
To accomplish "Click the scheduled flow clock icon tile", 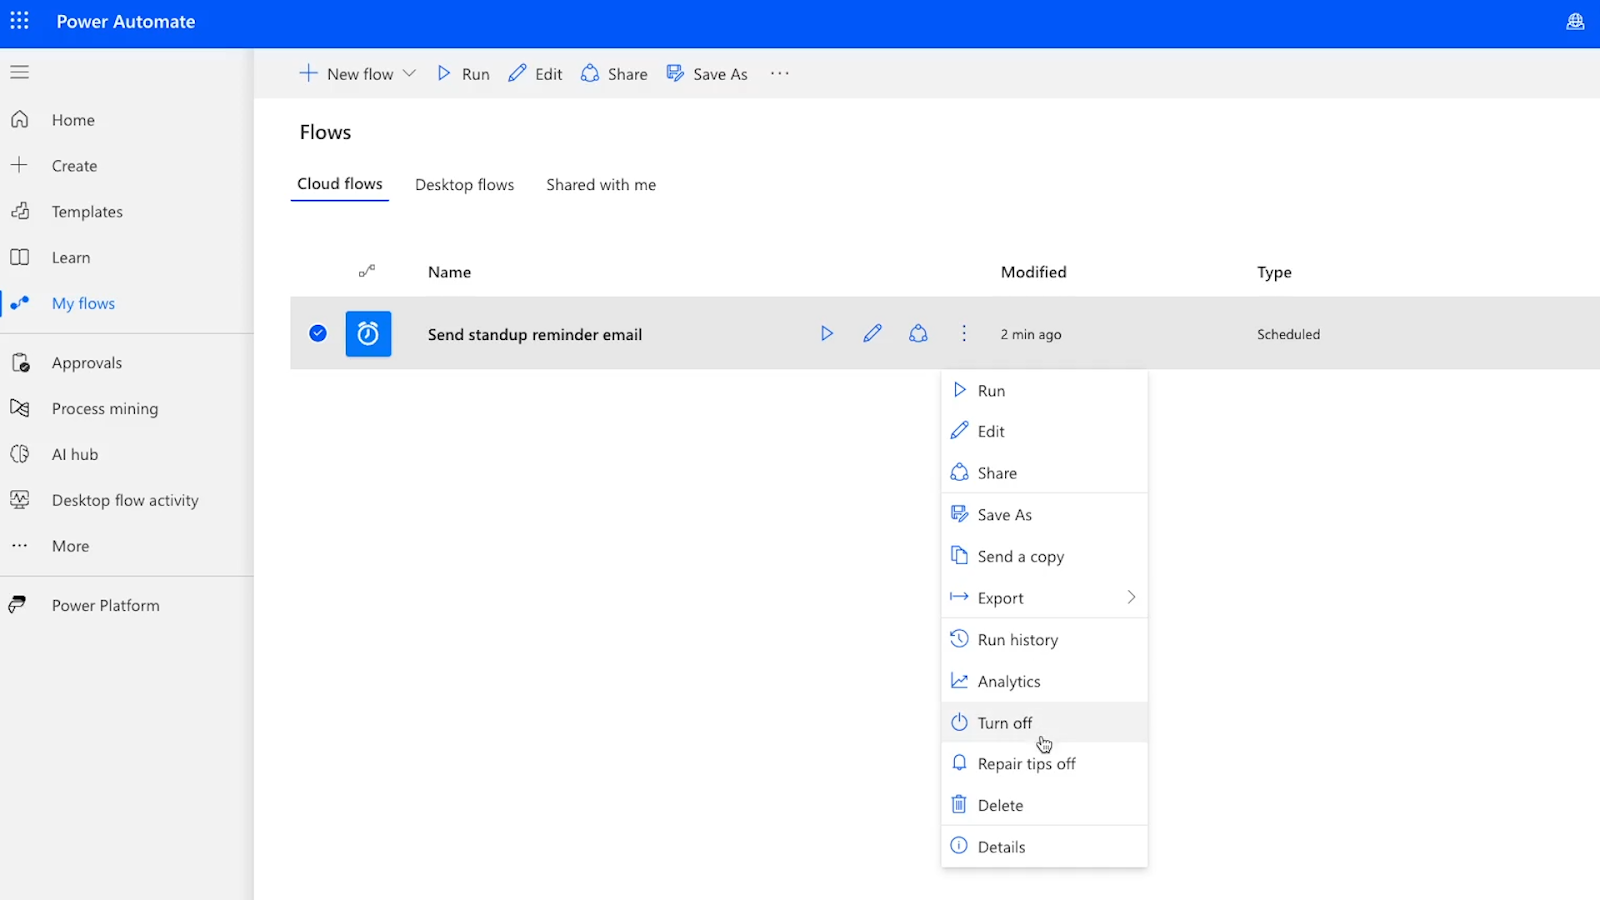I will [368, 334].
